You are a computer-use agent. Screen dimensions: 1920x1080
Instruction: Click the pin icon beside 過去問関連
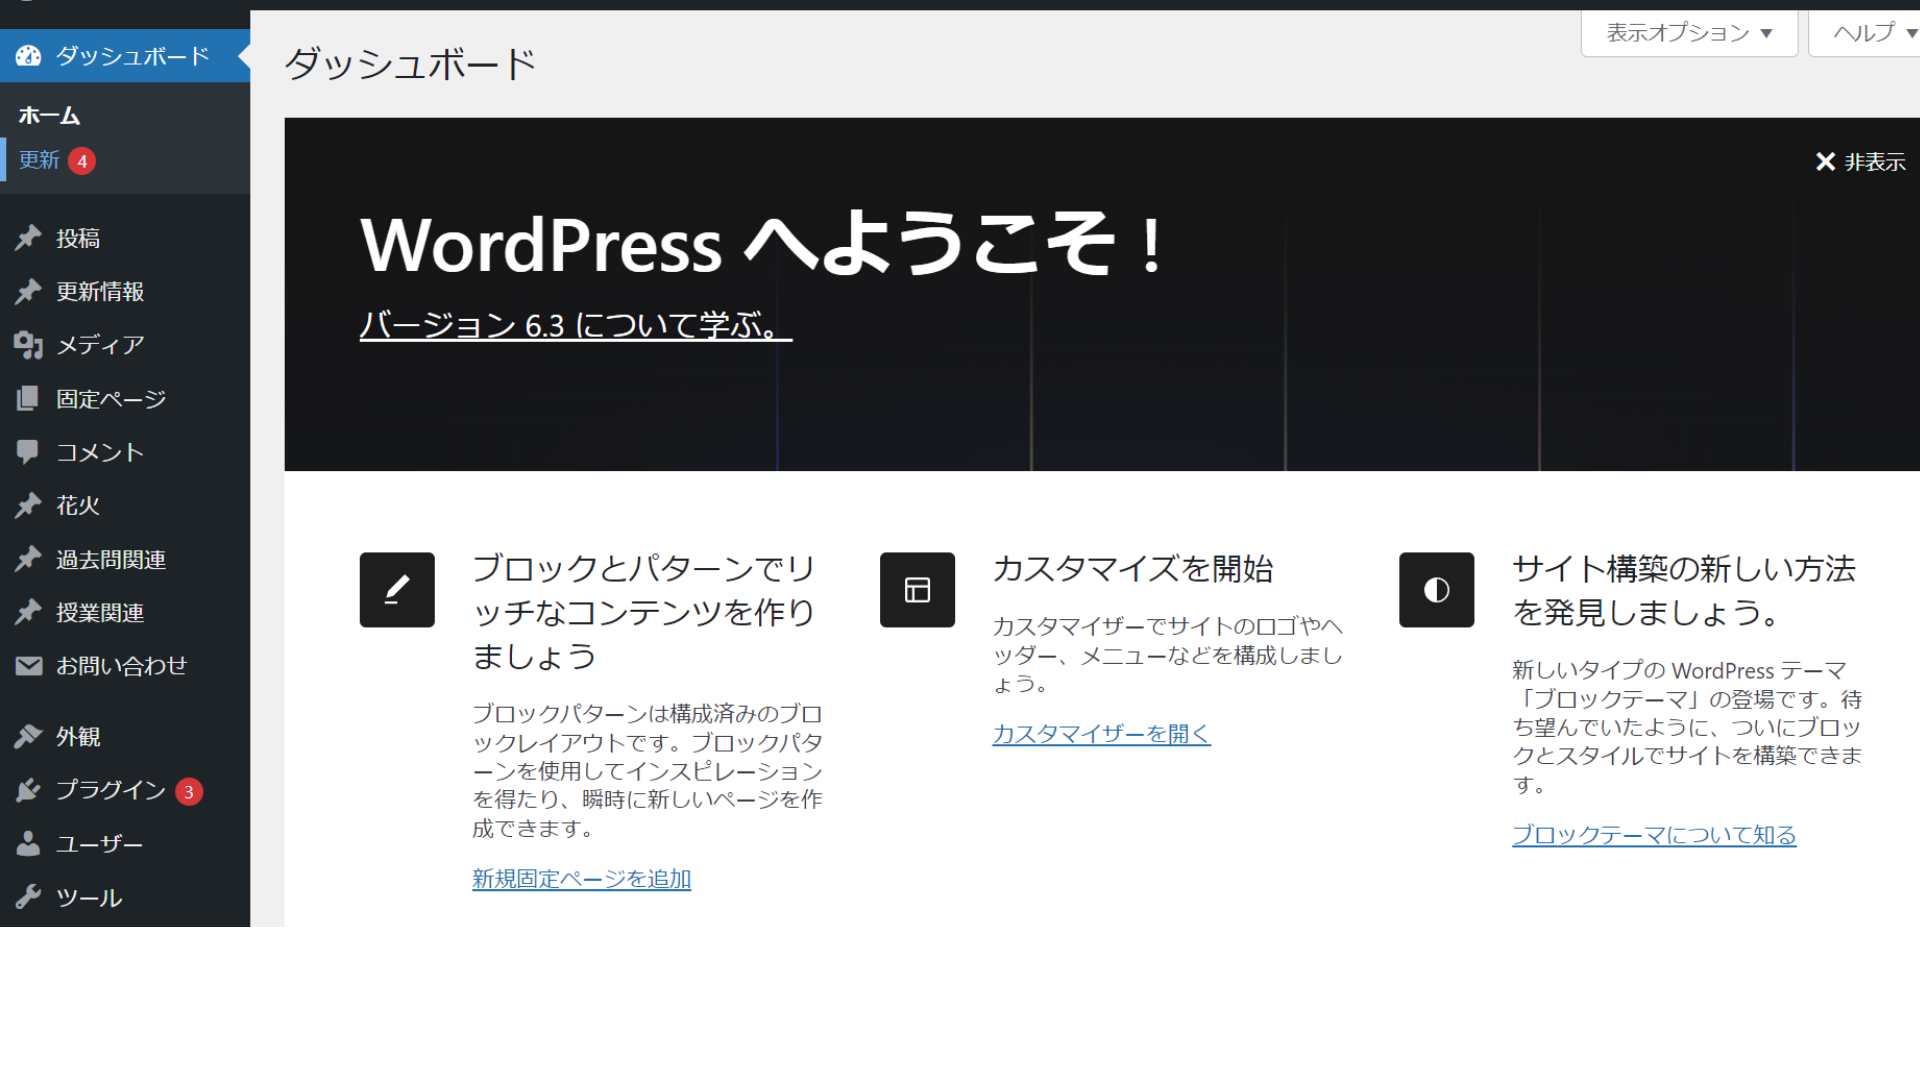coord(28,559)
